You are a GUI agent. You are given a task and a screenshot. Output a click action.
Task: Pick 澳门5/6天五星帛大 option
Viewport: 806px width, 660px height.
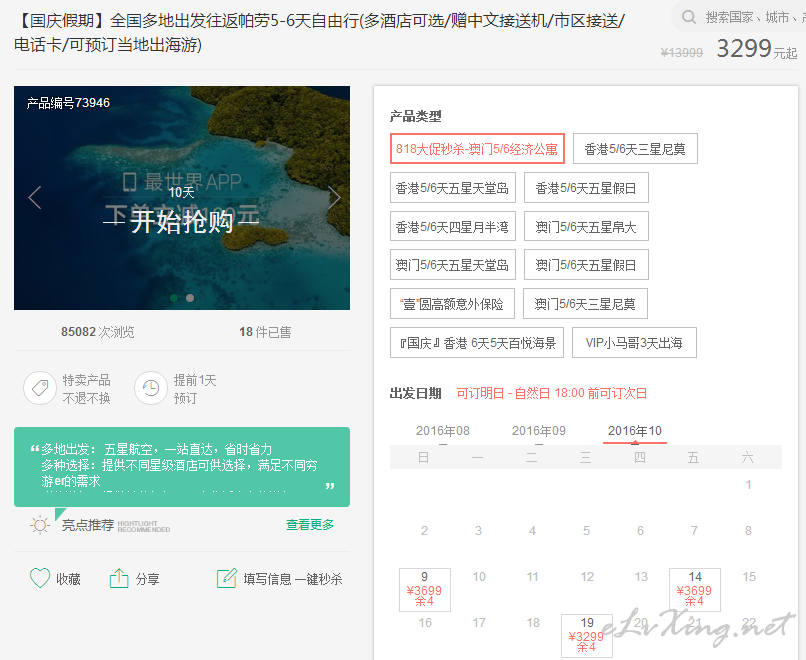click(x=586, y=226)
